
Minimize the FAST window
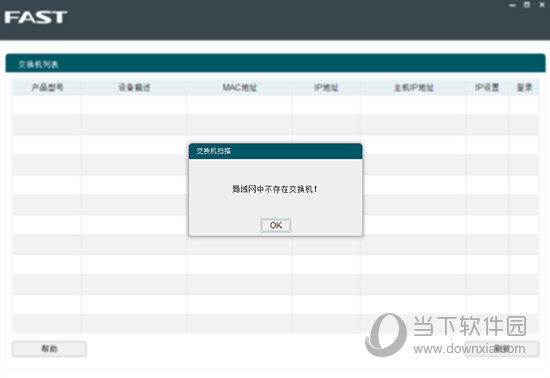512,5
